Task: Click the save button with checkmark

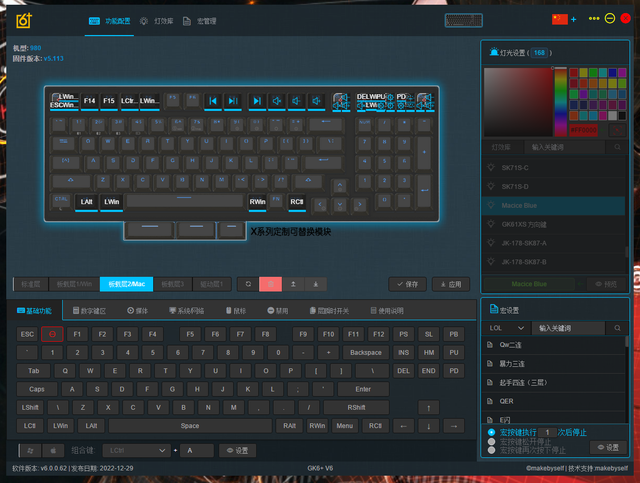Action: coord(407,284)
